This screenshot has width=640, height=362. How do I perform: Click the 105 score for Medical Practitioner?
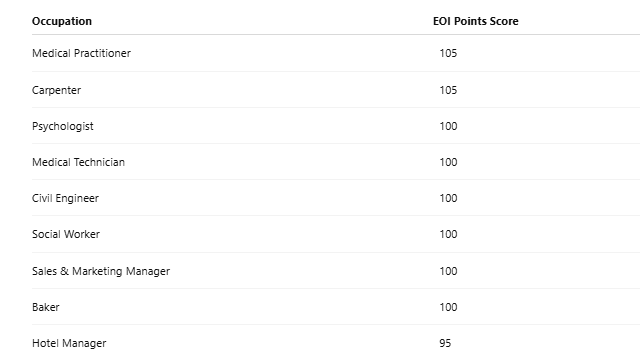(x=448, y=53)
